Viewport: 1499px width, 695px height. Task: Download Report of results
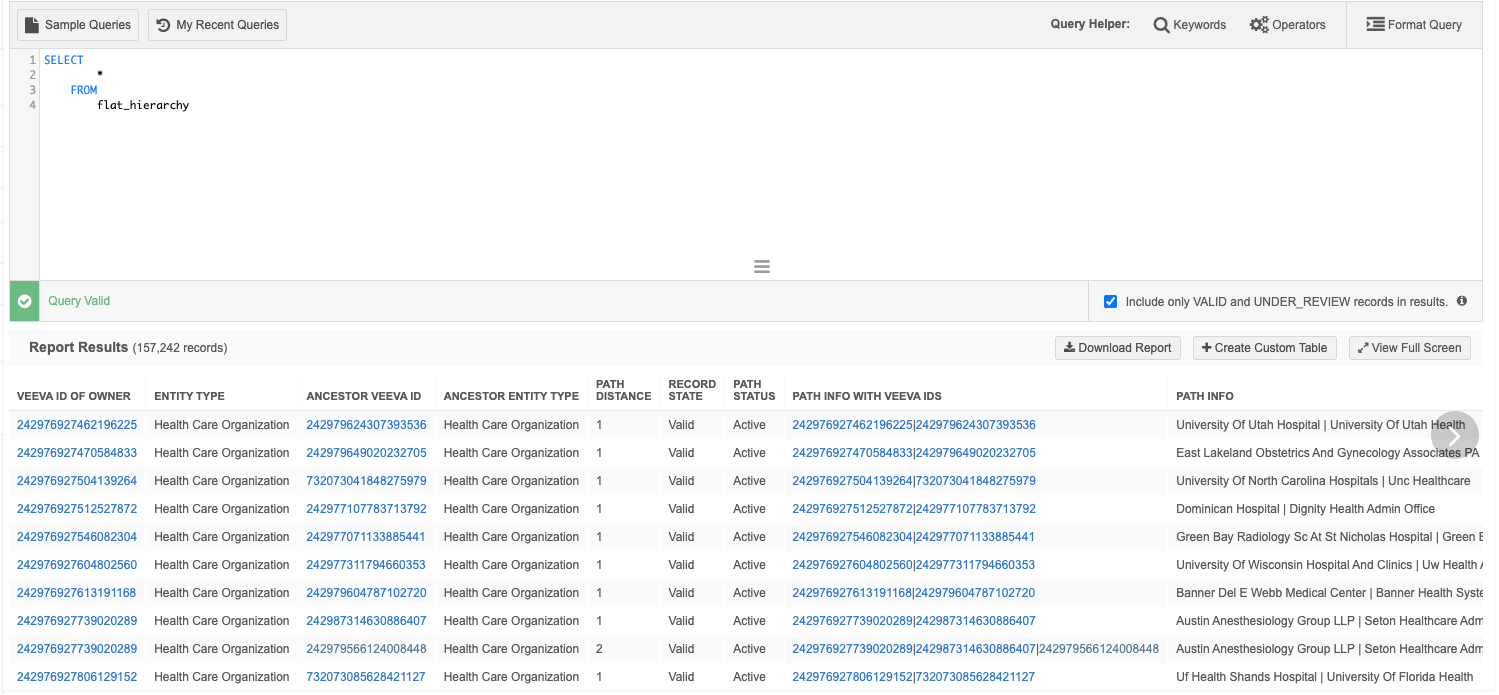point(1117,348)
